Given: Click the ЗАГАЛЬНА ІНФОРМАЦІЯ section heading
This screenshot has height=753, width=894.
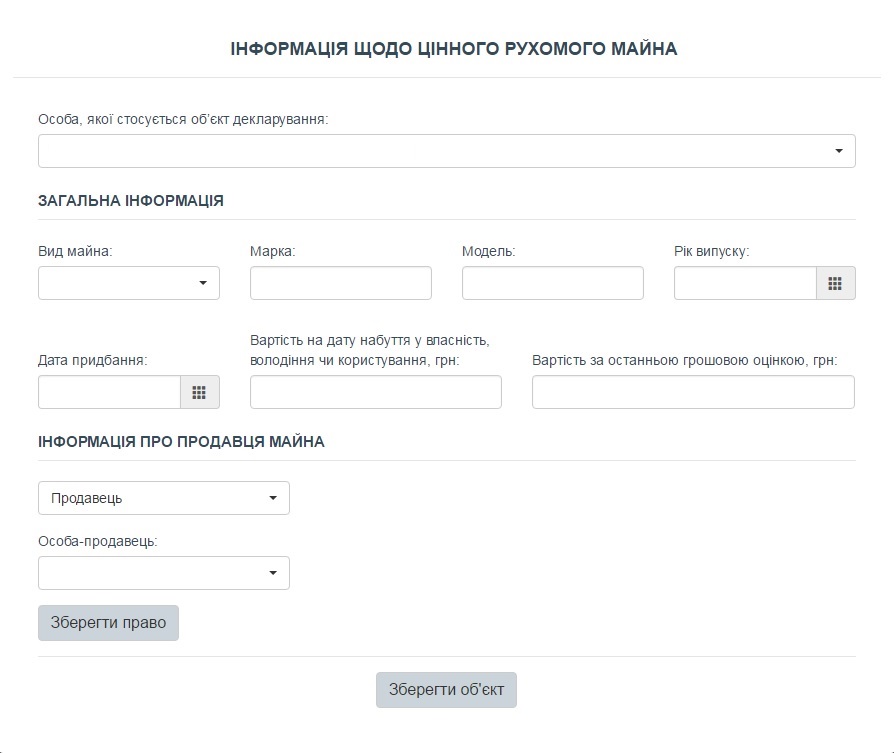Looking at the screenshot, I should [131, 200].
